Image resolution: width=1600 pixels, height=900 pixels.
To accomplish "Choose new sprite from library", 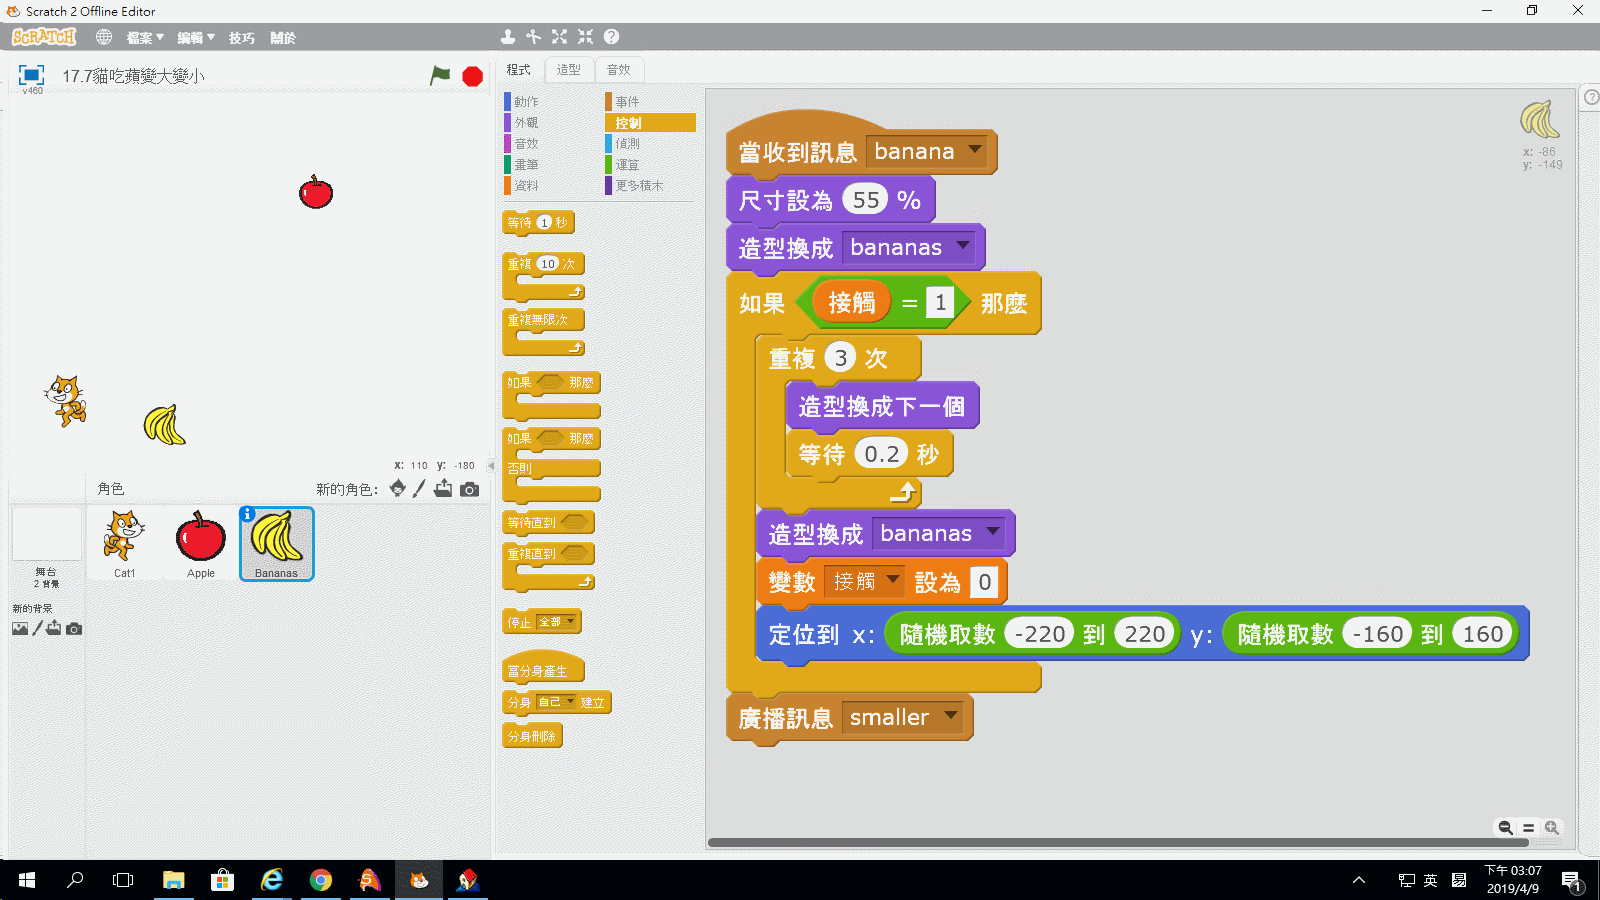I will click(x=398, y=488).
